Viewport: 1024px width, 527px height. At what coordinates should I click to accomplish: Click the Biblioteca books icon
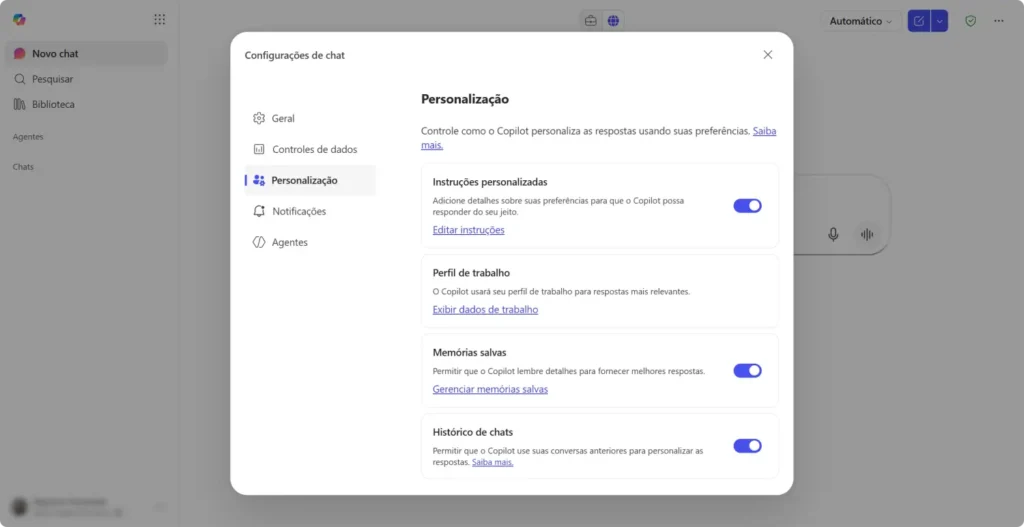(20, 104)
